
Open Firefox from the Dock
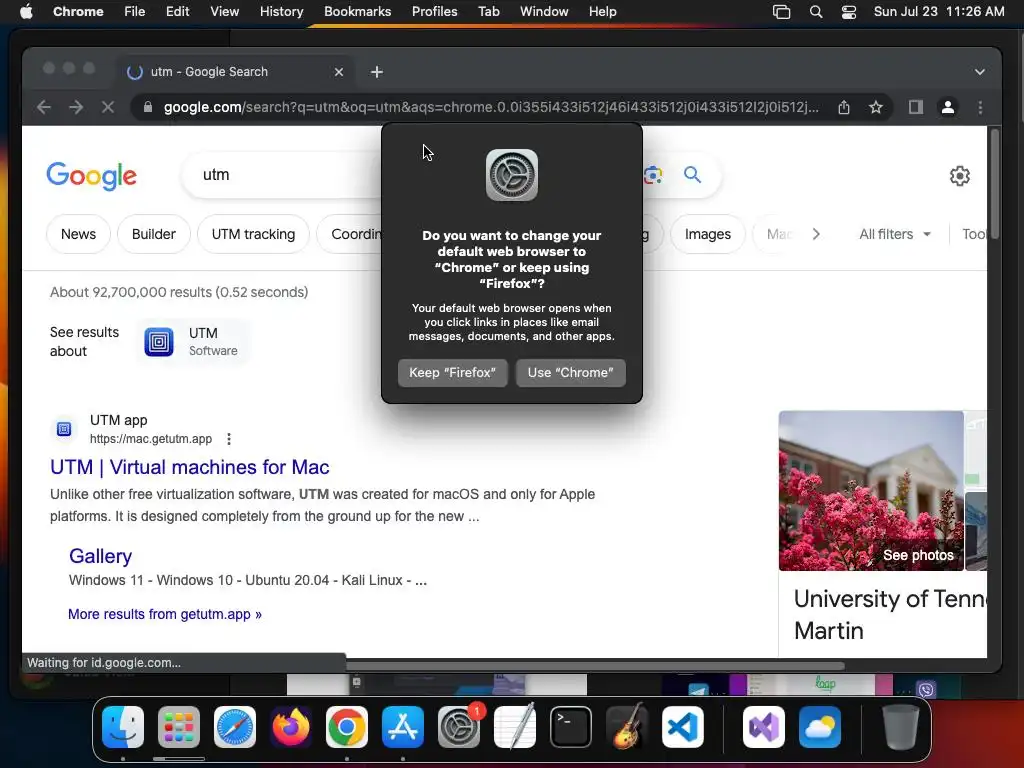[291, 727]
